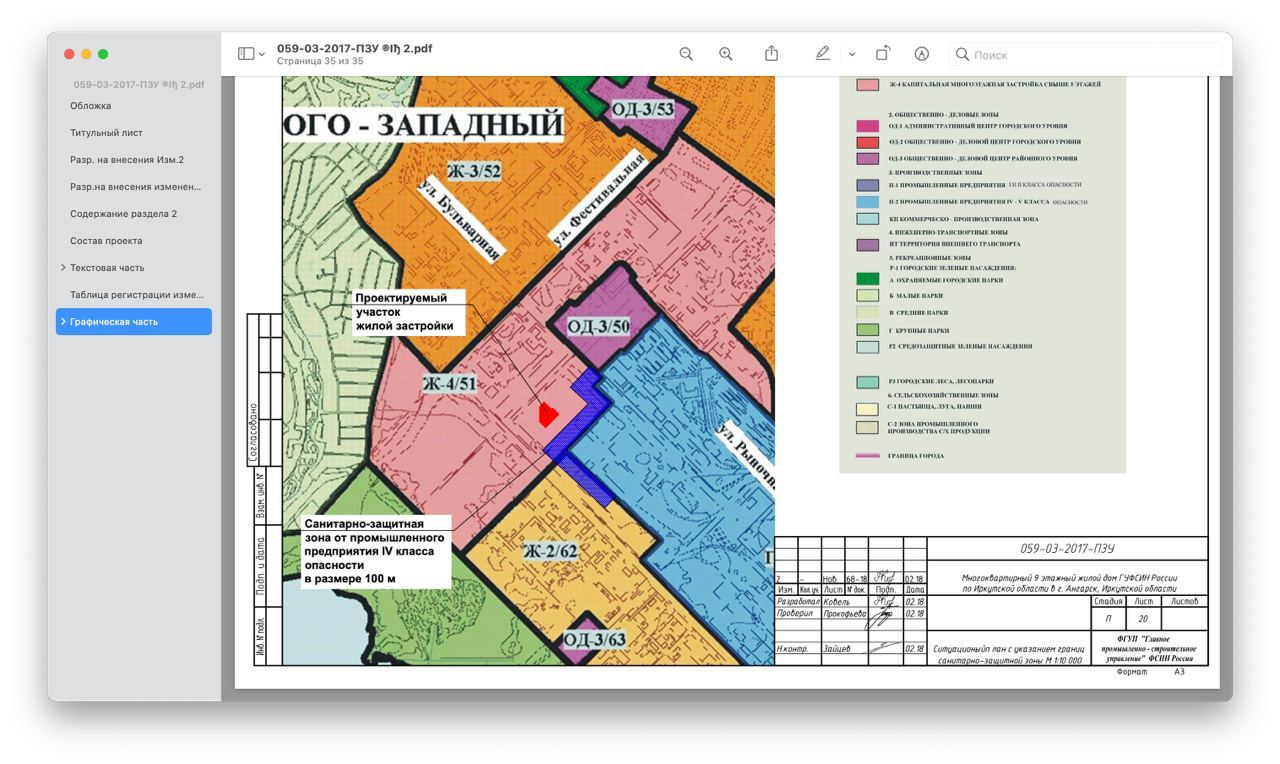The width and height of the screenshot is (1280, 764).
Task: Maximize the window with the green button
Action: [103, 54]
